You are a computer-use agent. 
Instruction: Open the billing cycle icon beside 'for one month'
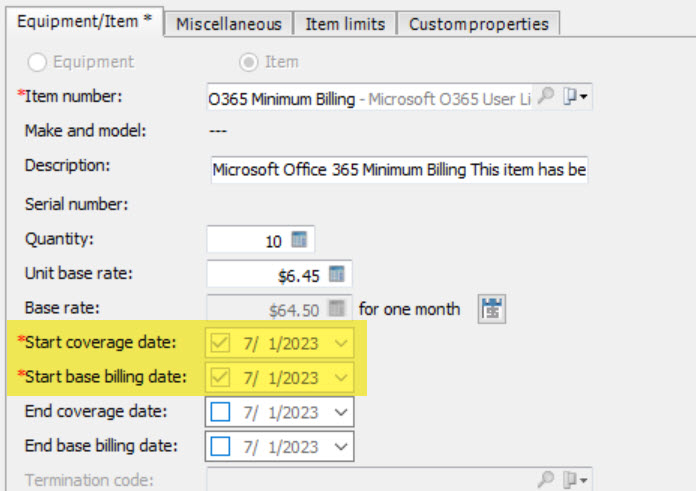tap(491, 309)
